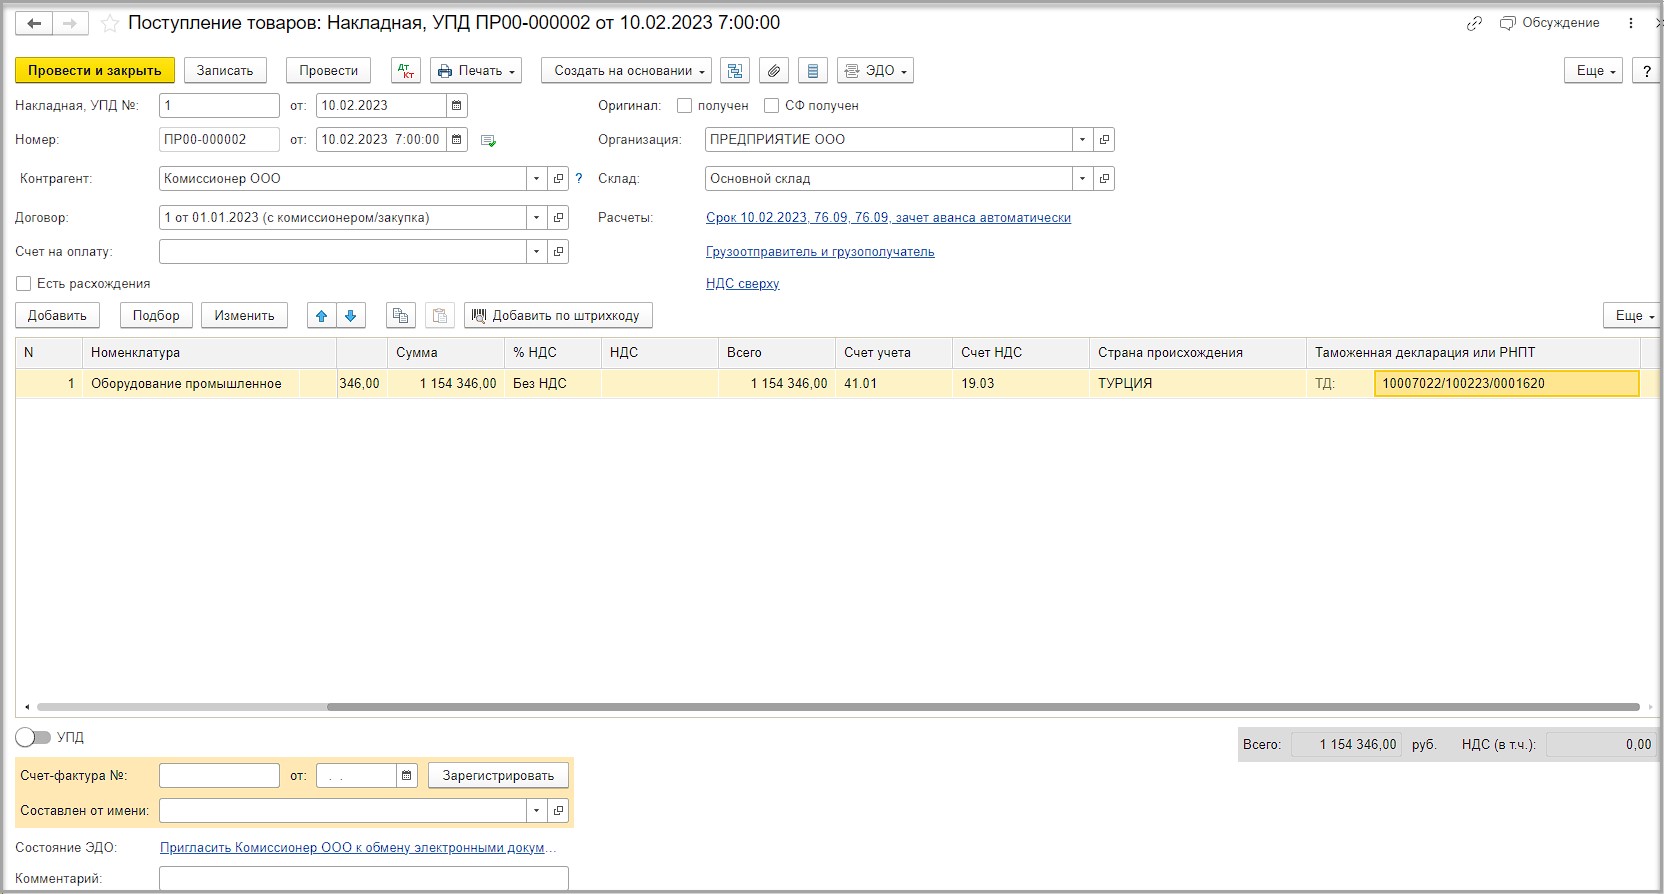This screenshot has width=1664, height=894.
Task: Click Зарегистрировать invoice button
Action: (498, 775)
